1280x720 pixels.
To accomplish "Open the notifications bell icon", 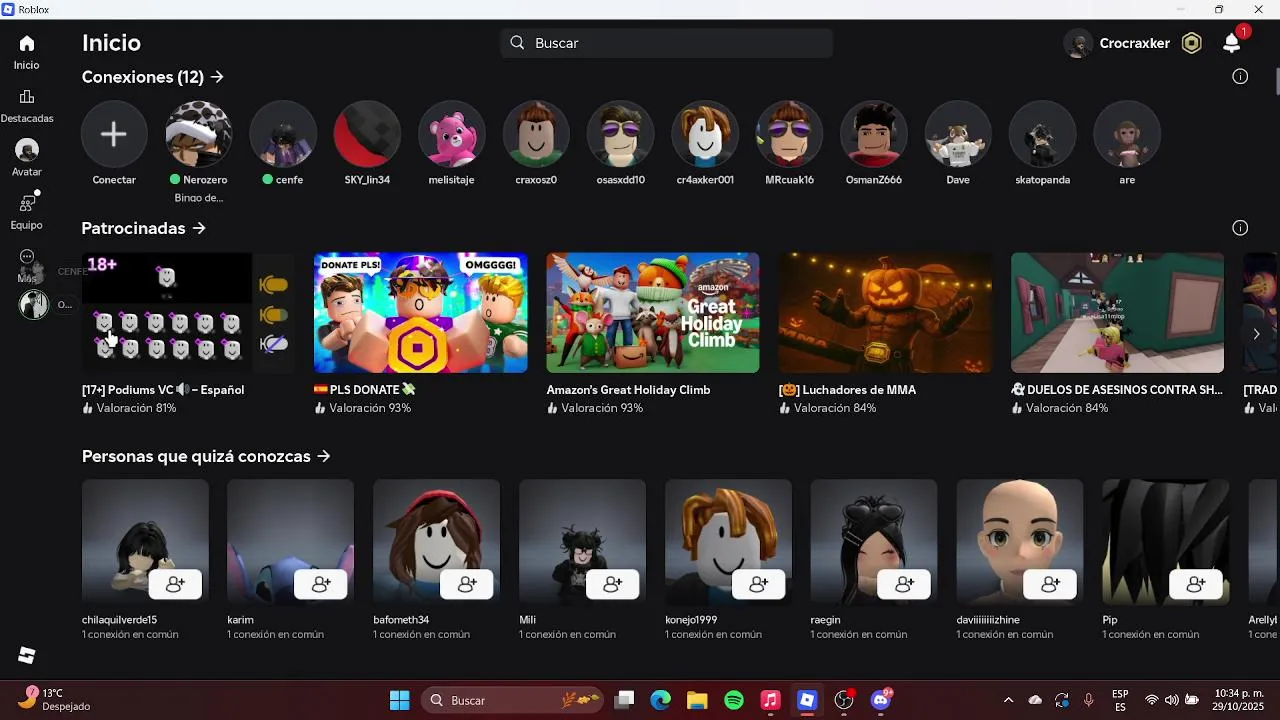I will [1232, 43].
